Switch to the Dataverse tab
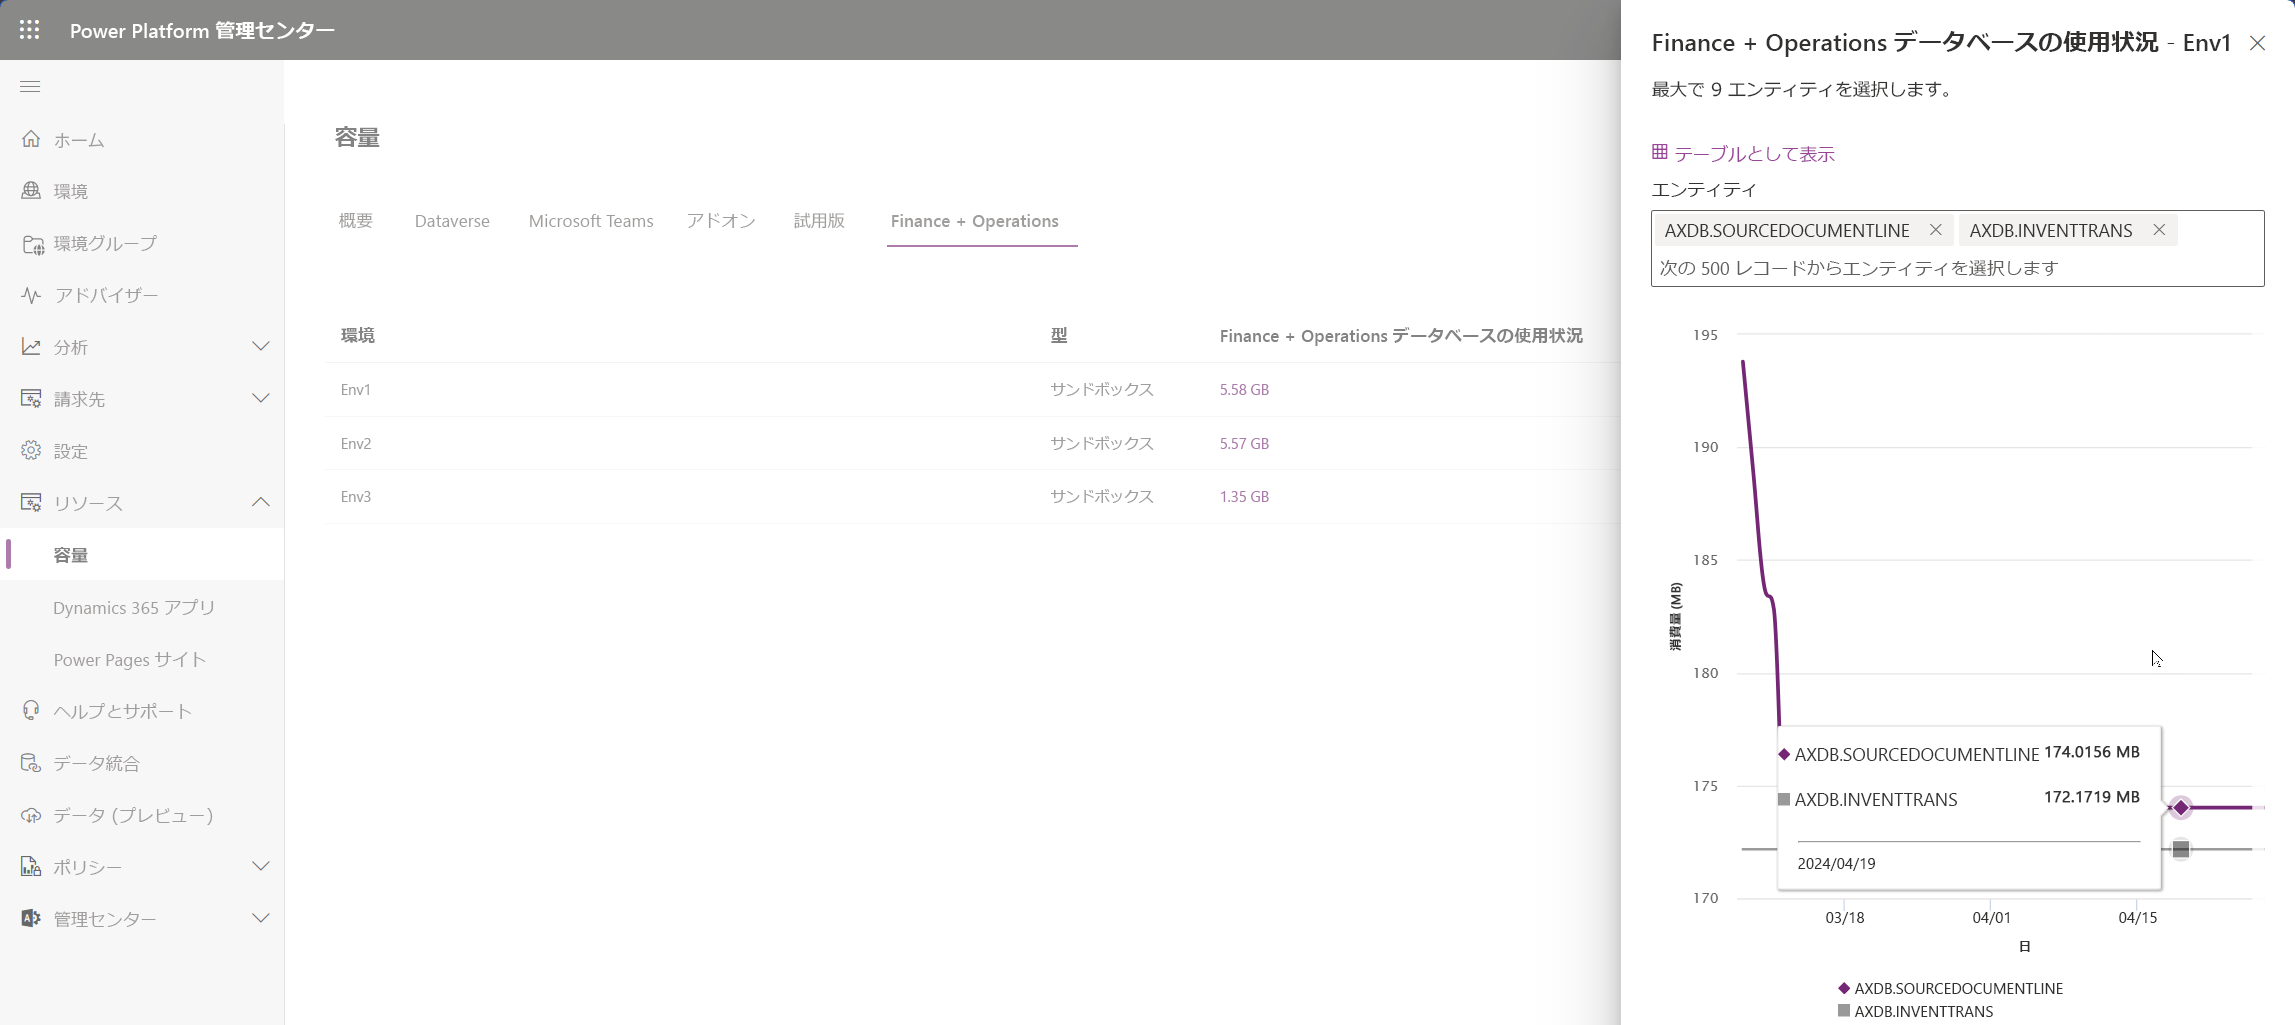 [452, 221]
